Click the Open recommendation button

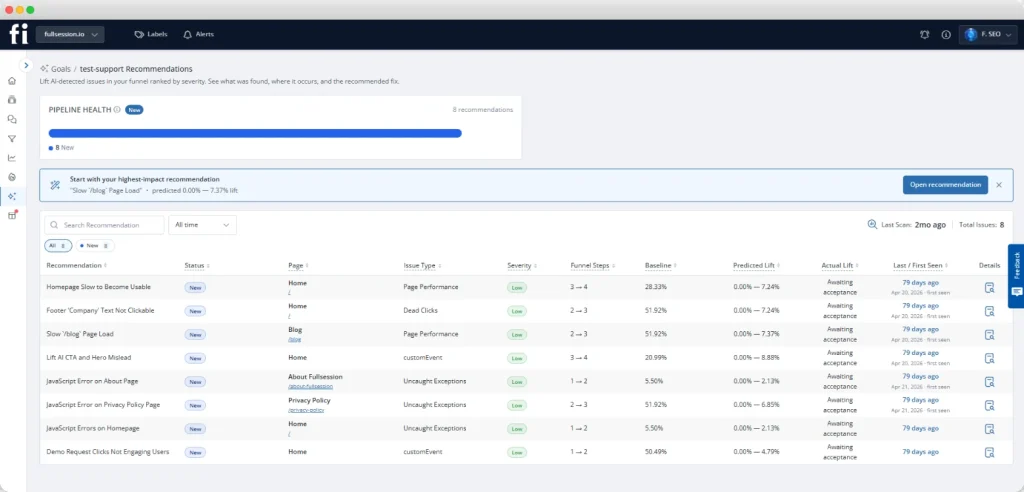coord(945,185)
